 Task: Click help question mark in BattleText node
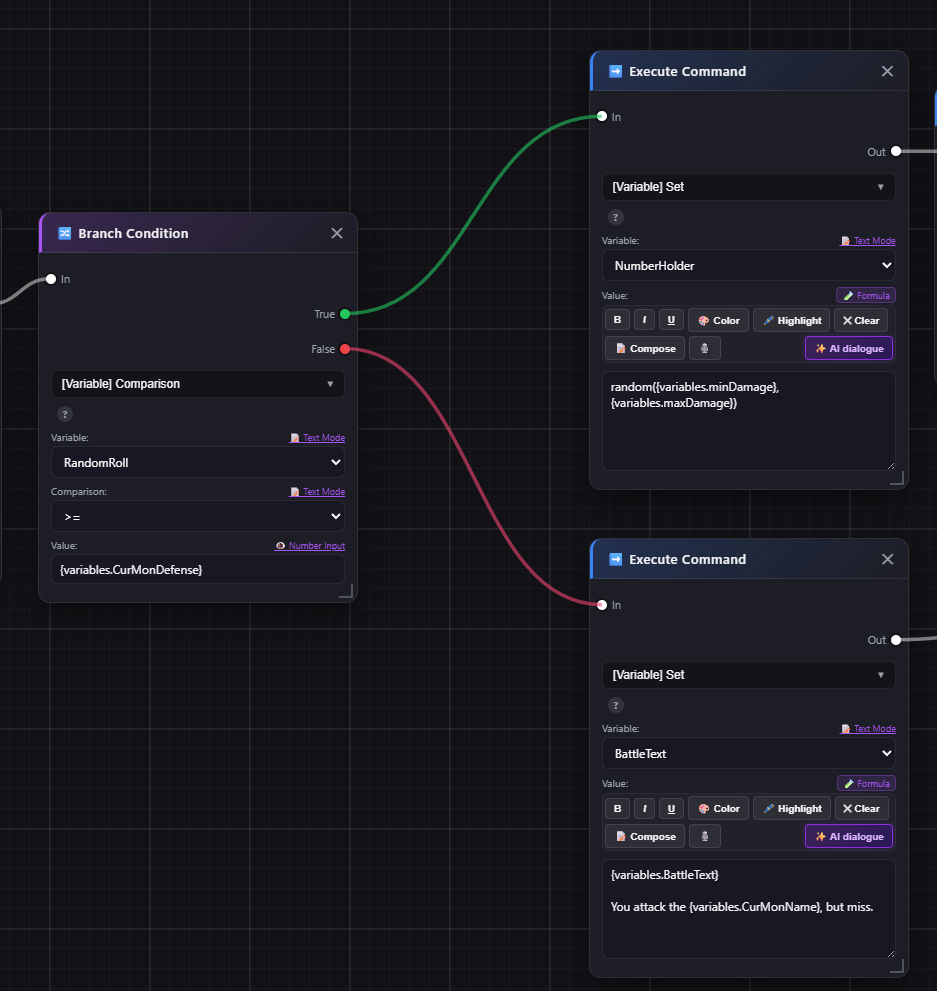[x=616, y=705]
